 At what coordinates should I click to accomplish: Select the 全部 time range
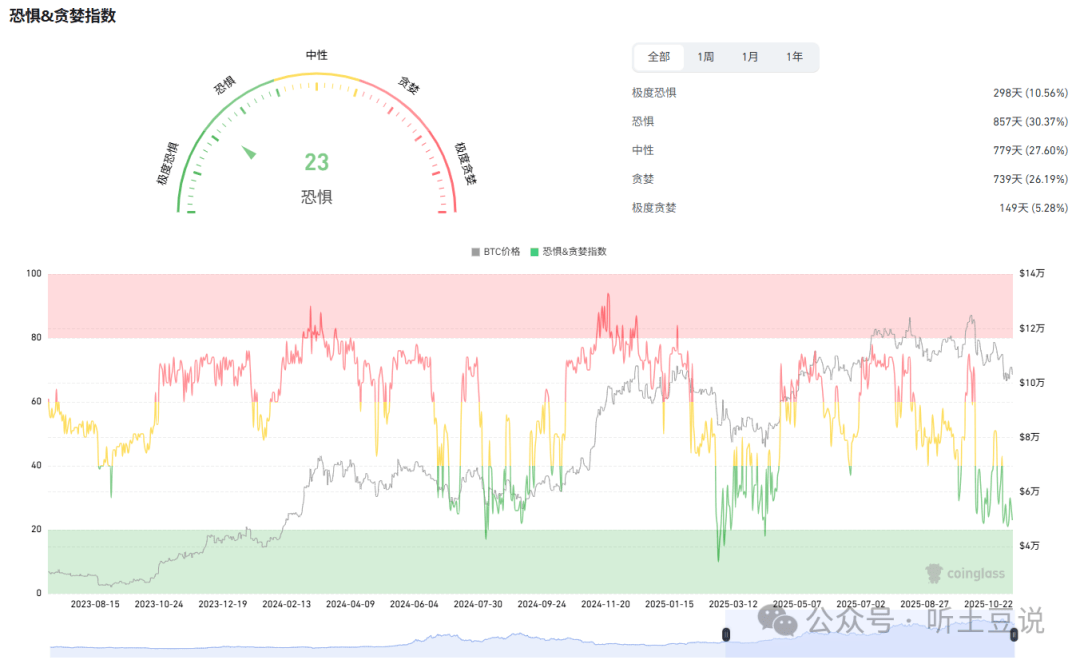click(x=658, y=57)
